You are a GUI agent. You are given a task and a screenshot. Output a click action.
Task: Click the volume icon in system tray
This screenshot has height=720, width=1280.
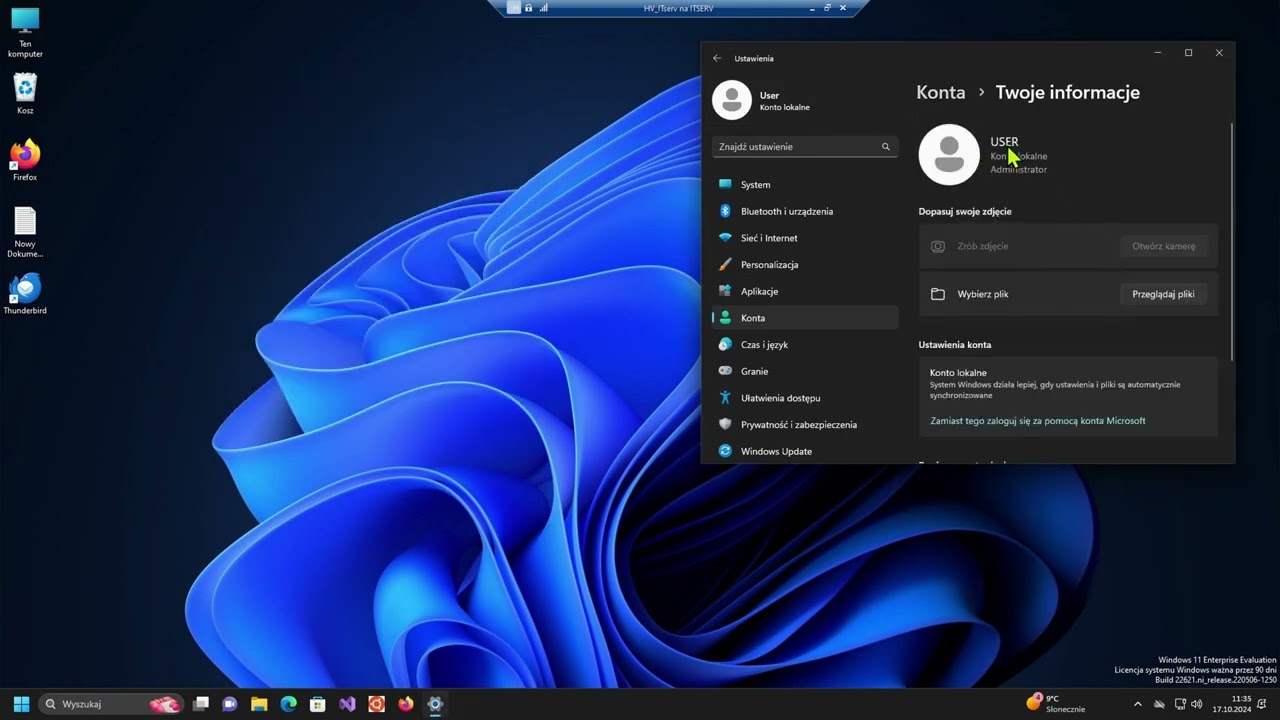click(1197, 704)
